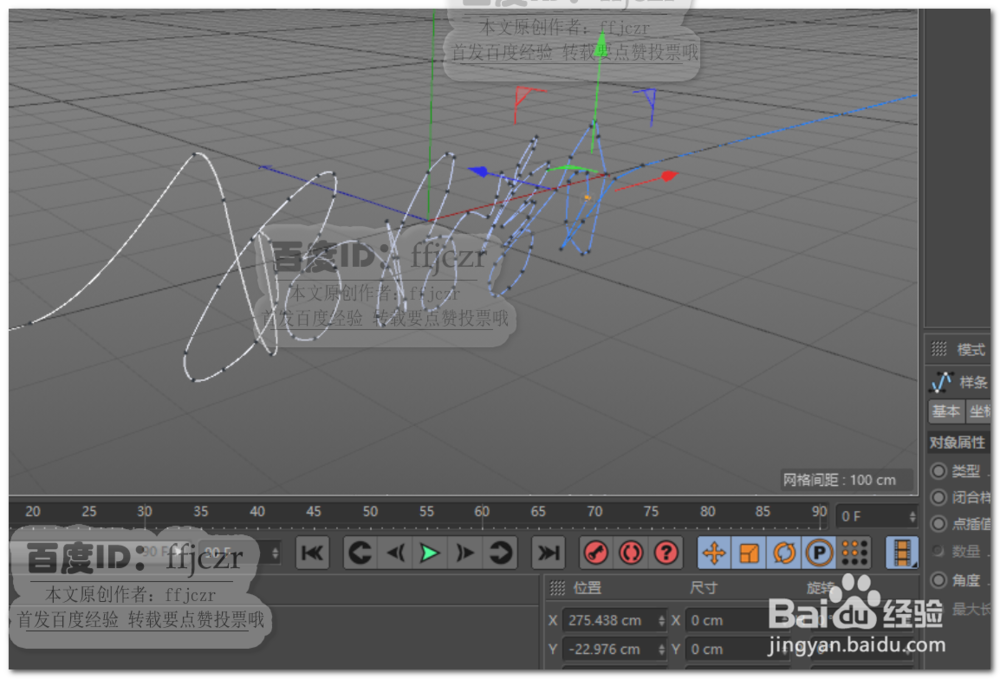1000x679 pixels.
Task: Switch to the 基本 tab
Action: [x=946, y=411]
